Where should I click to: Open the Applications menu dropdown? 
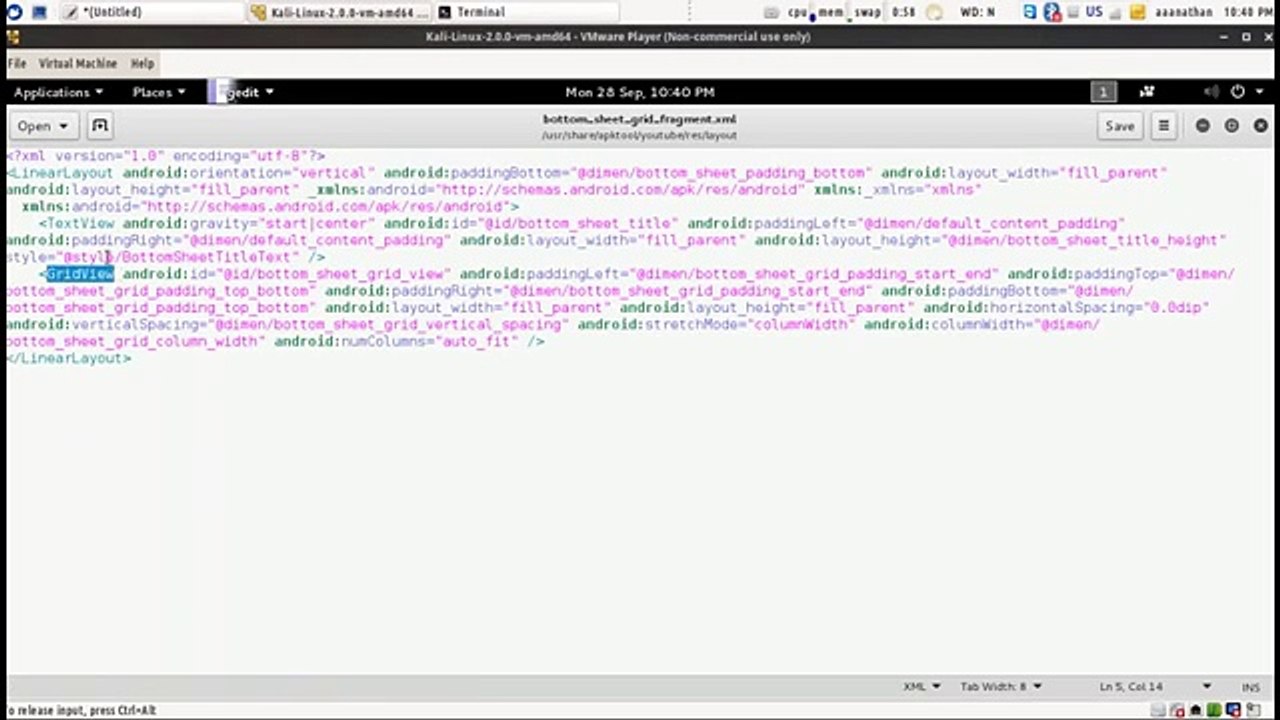58,92
